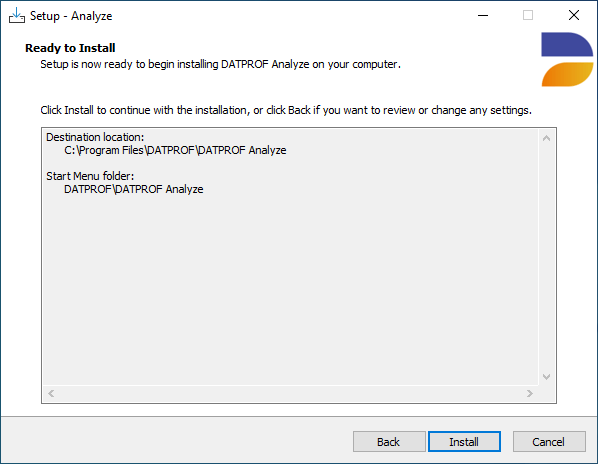Screen dimensions: 598x464
Task: Click the Install button
Action: (x=464, y=442)
